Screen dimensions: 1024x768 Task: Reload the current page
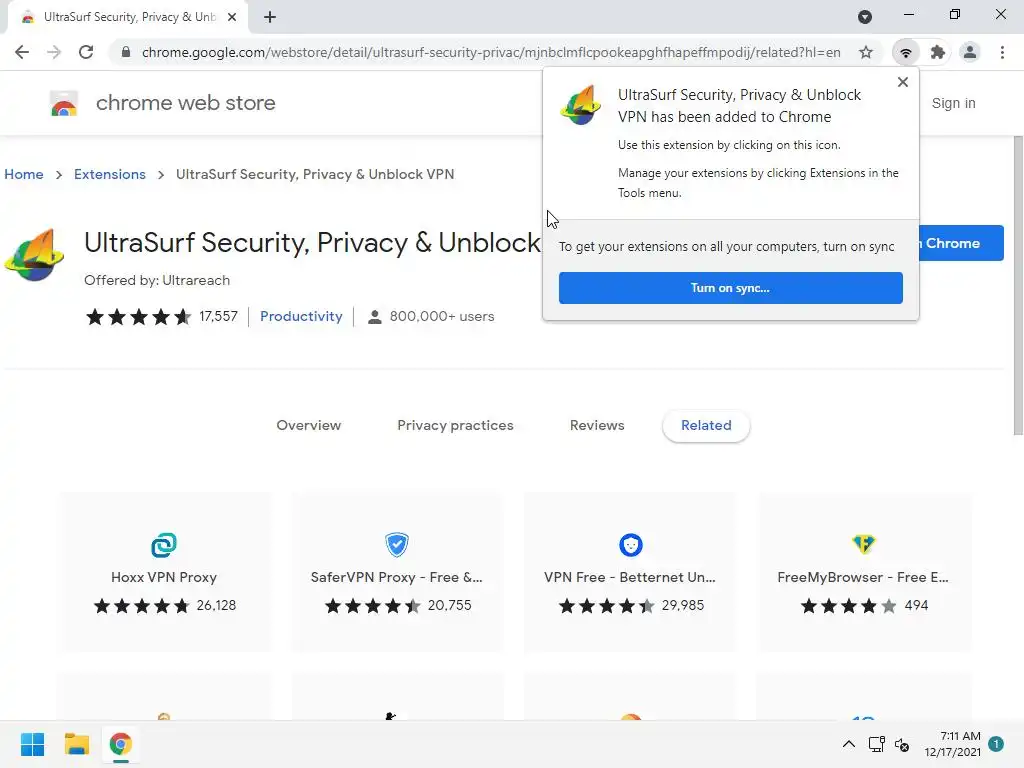point(86,52)
